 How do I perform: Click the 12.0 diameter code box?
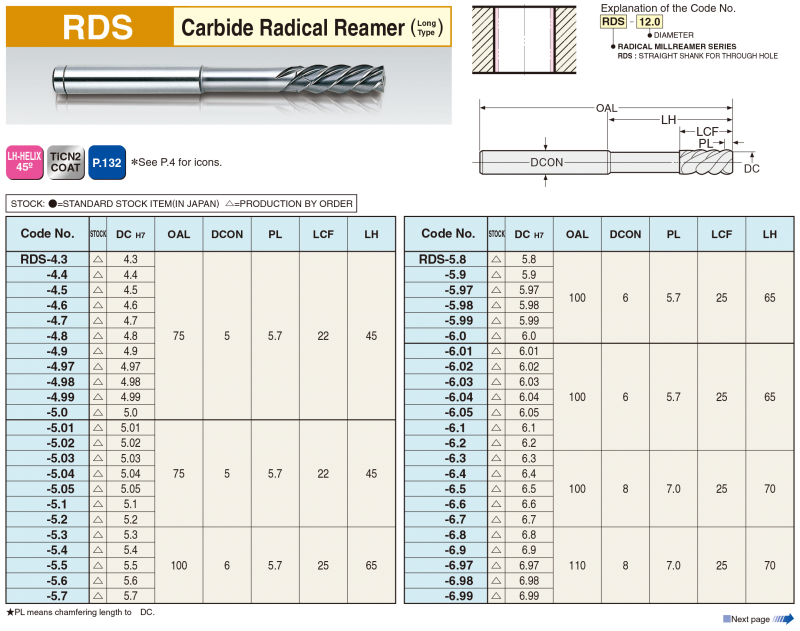click(x=651, y=21)
